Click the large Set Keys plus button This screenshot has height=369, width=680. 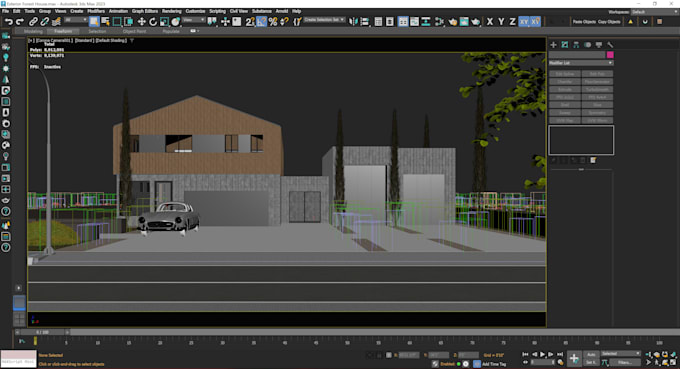[x=574, y=359]
